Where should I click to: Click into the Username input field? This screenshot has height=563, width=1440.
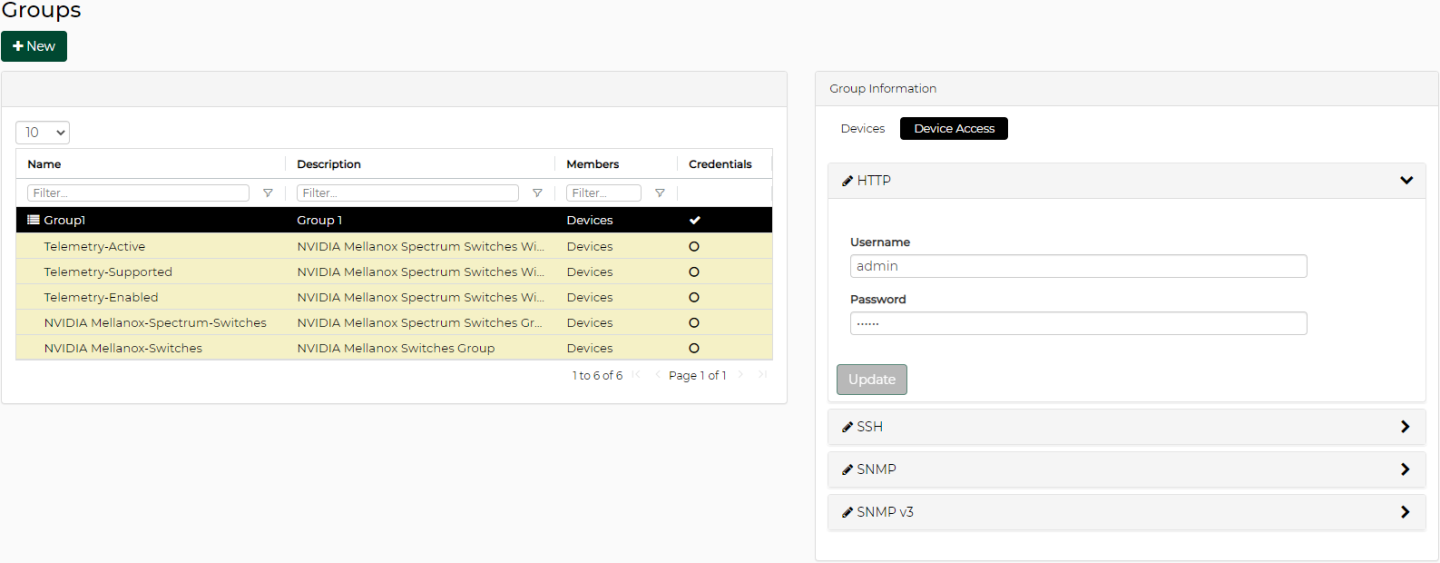pos(1077,266)
